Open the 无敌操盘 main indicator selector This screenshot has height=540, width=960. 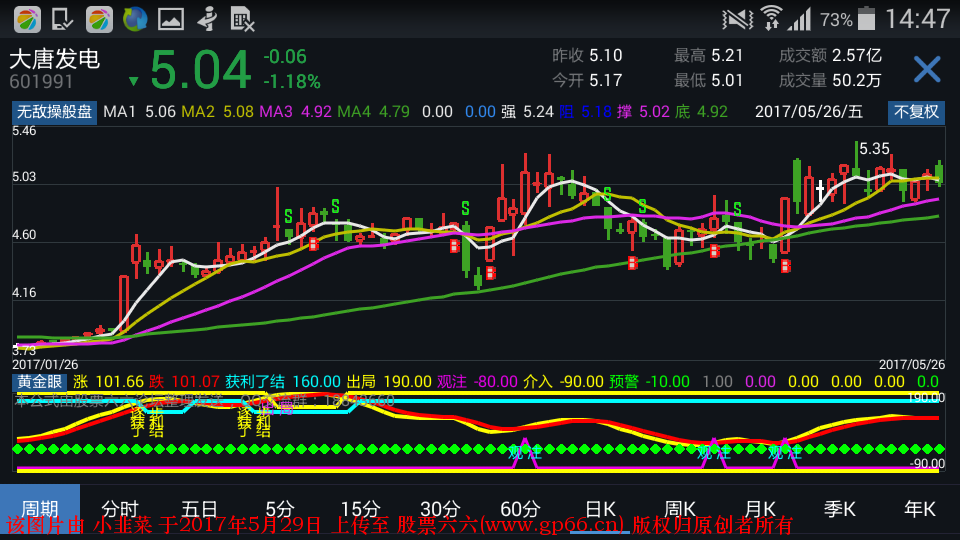54,112
